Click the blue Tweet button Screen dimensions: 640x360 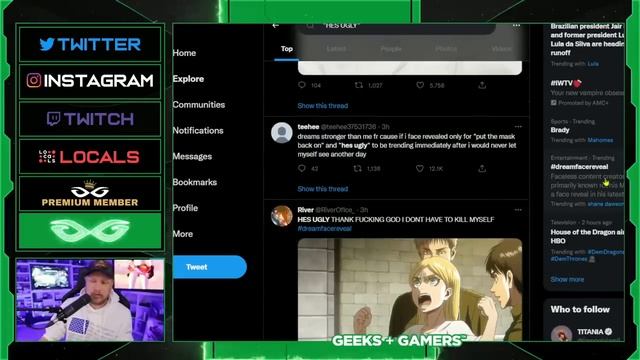click(210, 267)
